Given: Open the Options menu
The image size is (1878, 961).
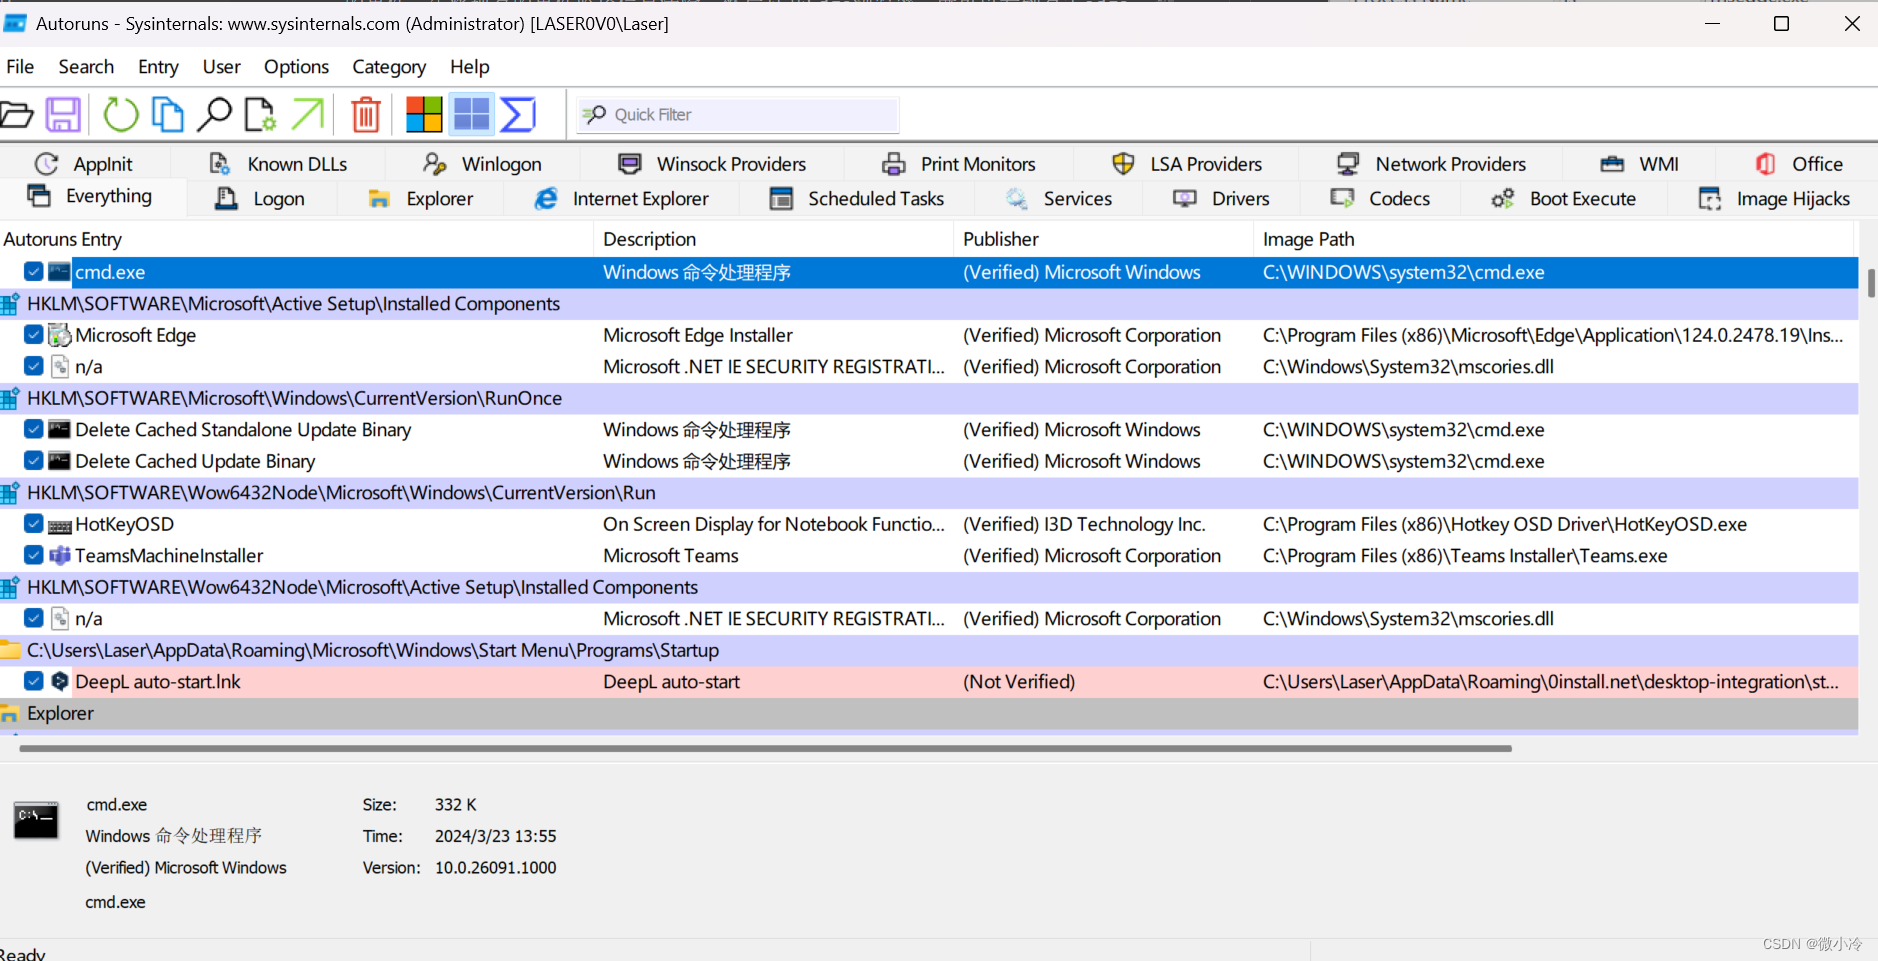Looking at the screenshot, I should (x=296, y=67).
